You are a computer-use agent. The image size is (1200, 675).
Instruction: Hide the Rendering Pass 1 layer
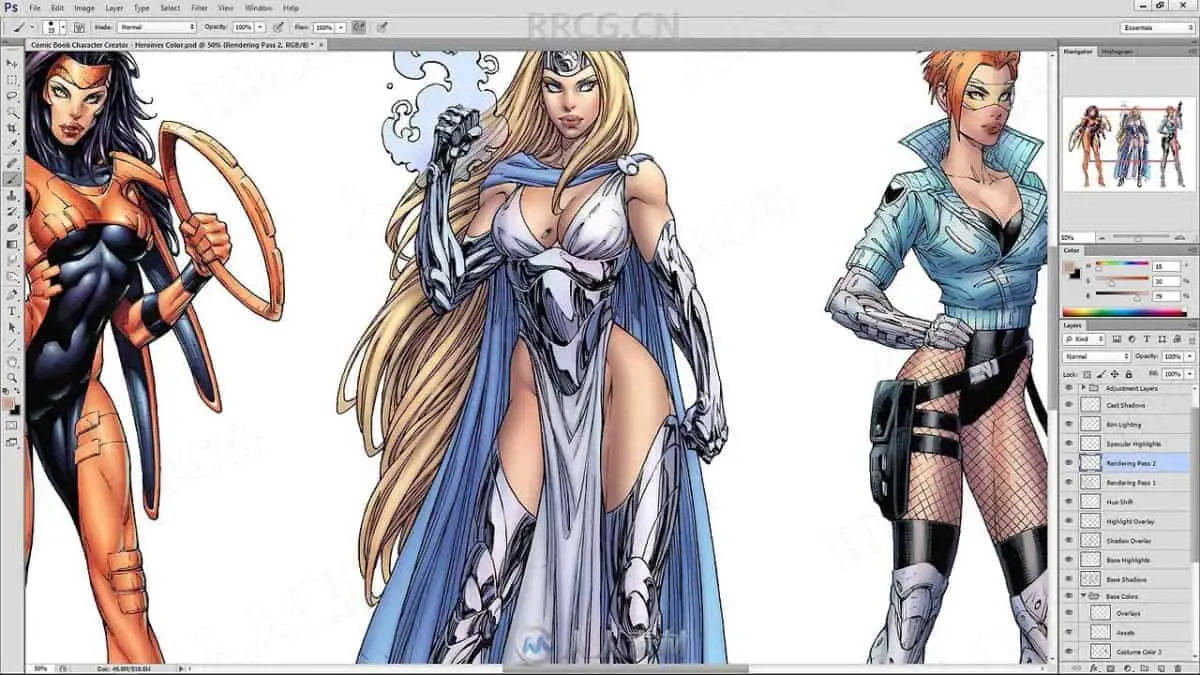point(1069,482)
